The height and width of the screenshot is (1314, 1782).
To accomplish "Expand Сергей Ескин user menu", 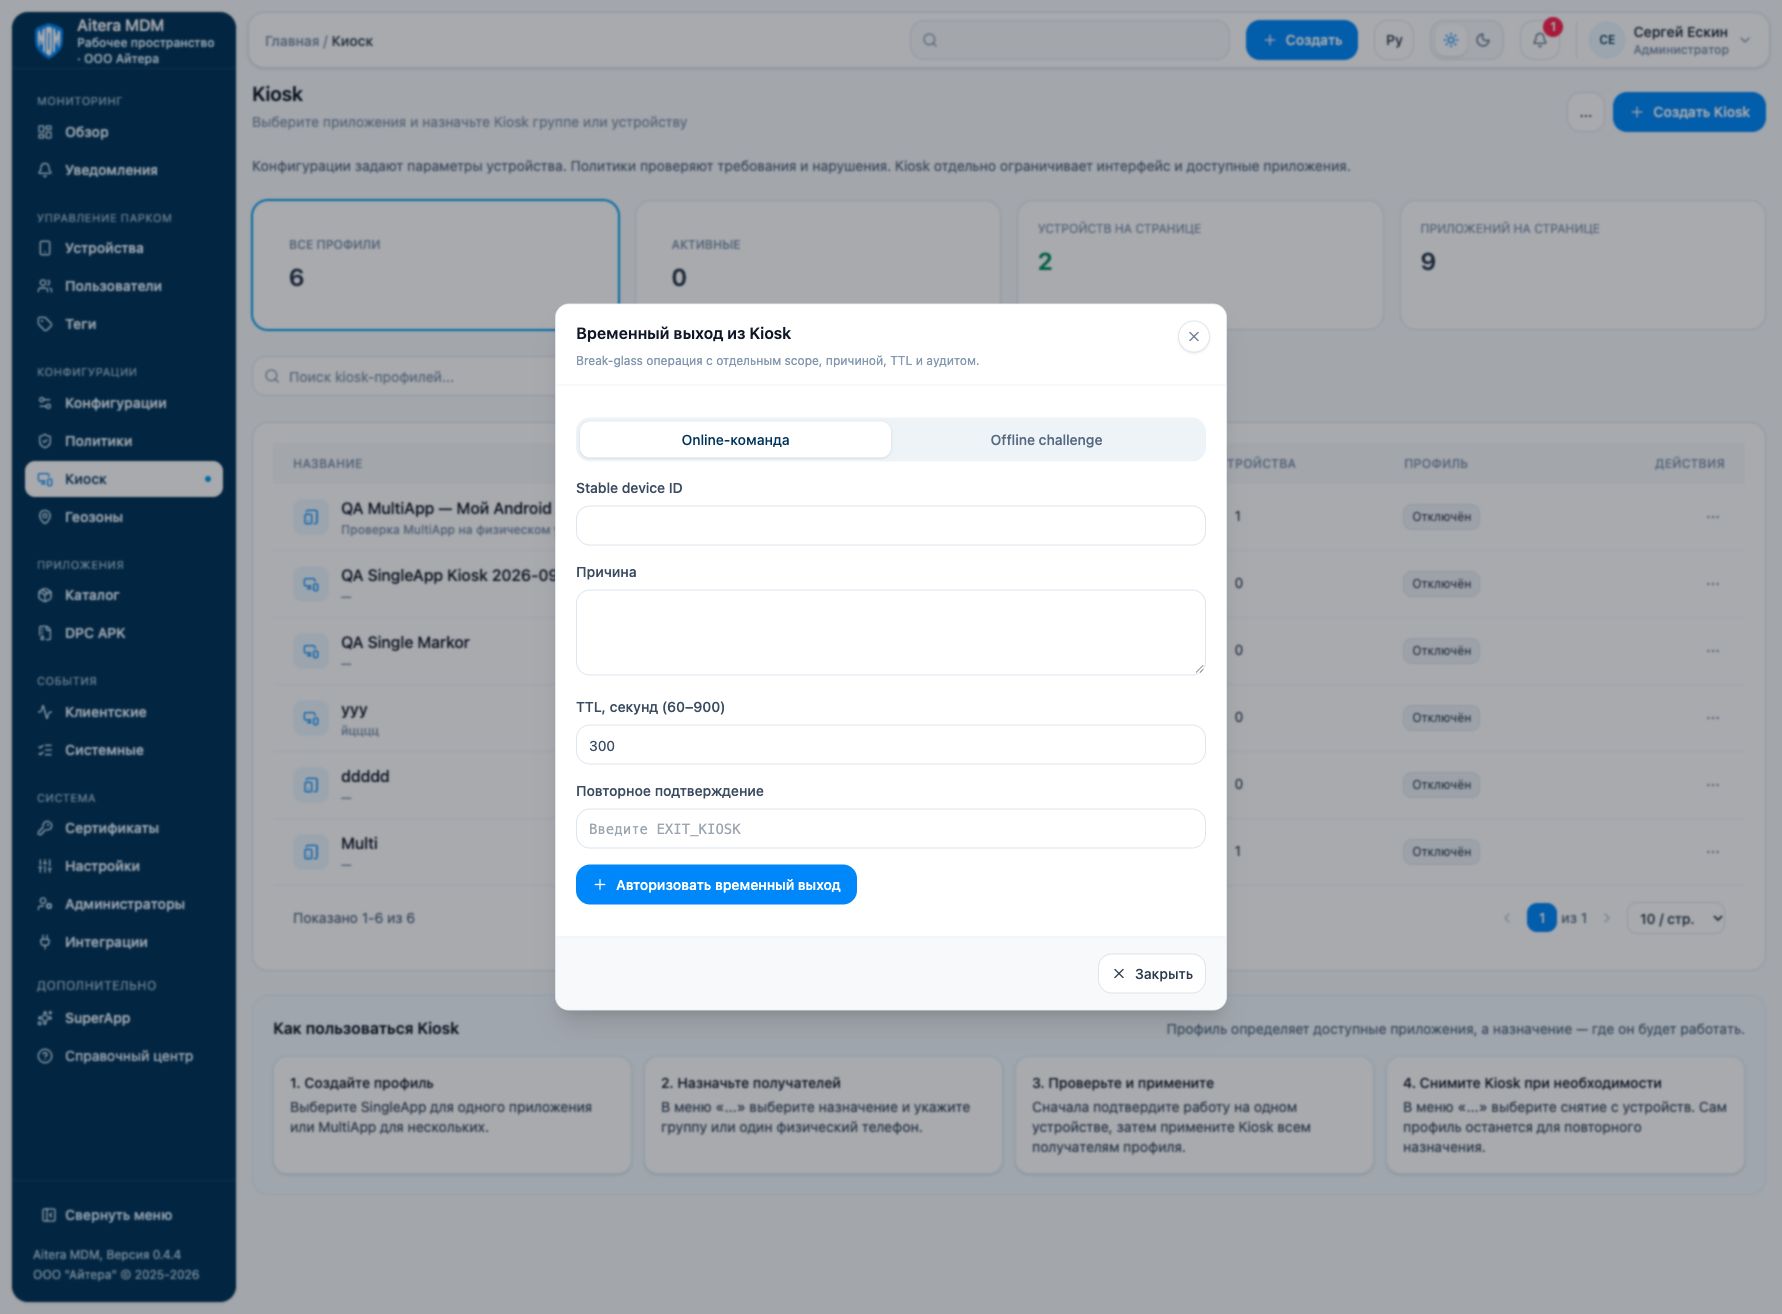I will coord(1670,40).
